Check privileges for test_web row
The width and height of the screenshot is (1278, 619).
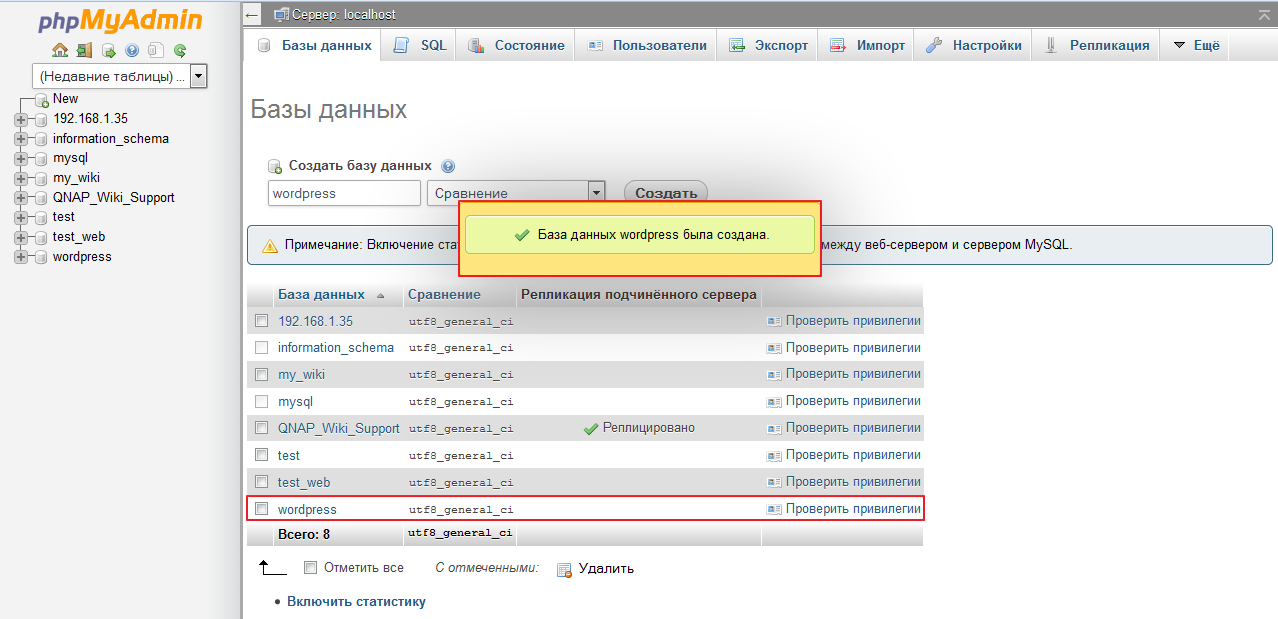pyautogui.click(x=844, y=482)
